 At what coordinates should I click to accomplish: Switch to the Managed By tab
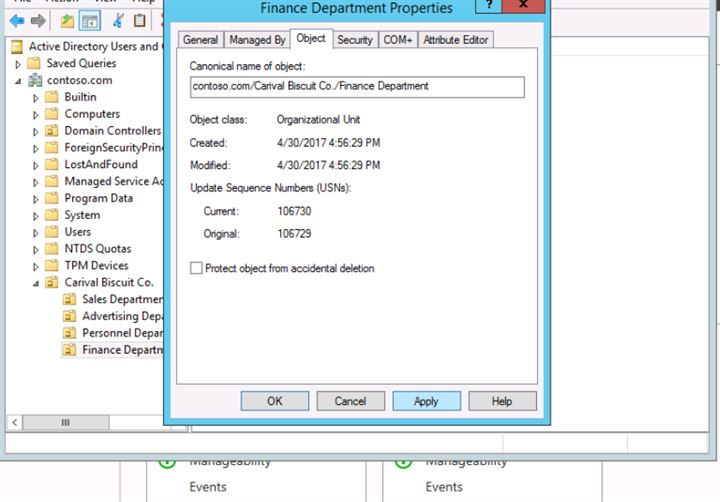[x=257, y=40]
